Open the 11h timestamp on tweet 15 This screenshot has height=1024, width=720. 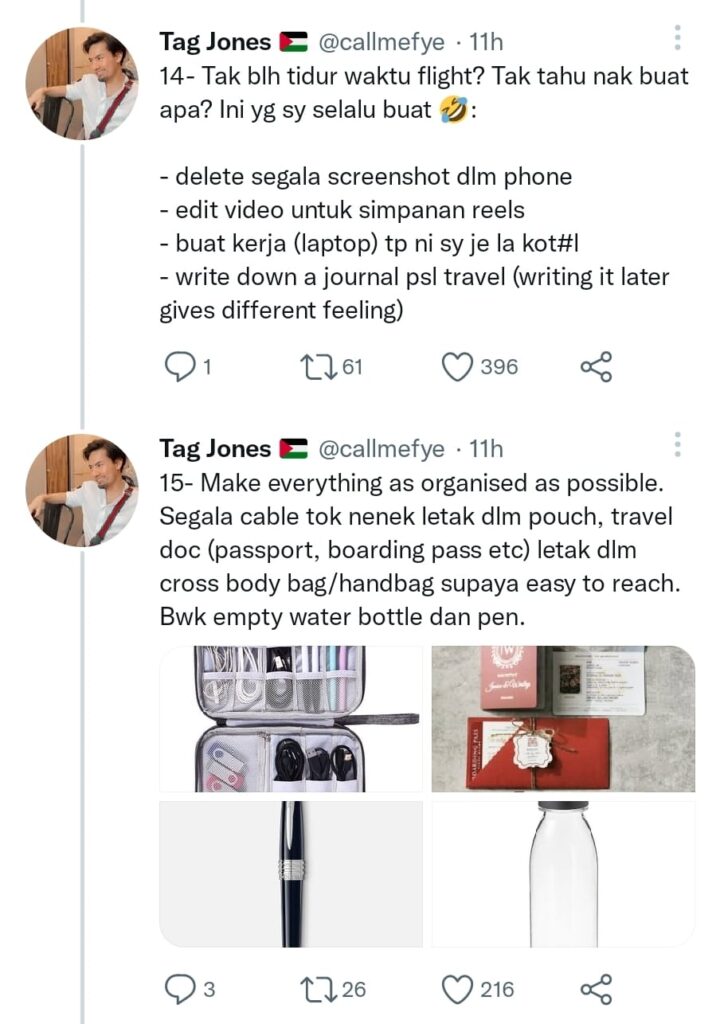(x=486, y=449)
